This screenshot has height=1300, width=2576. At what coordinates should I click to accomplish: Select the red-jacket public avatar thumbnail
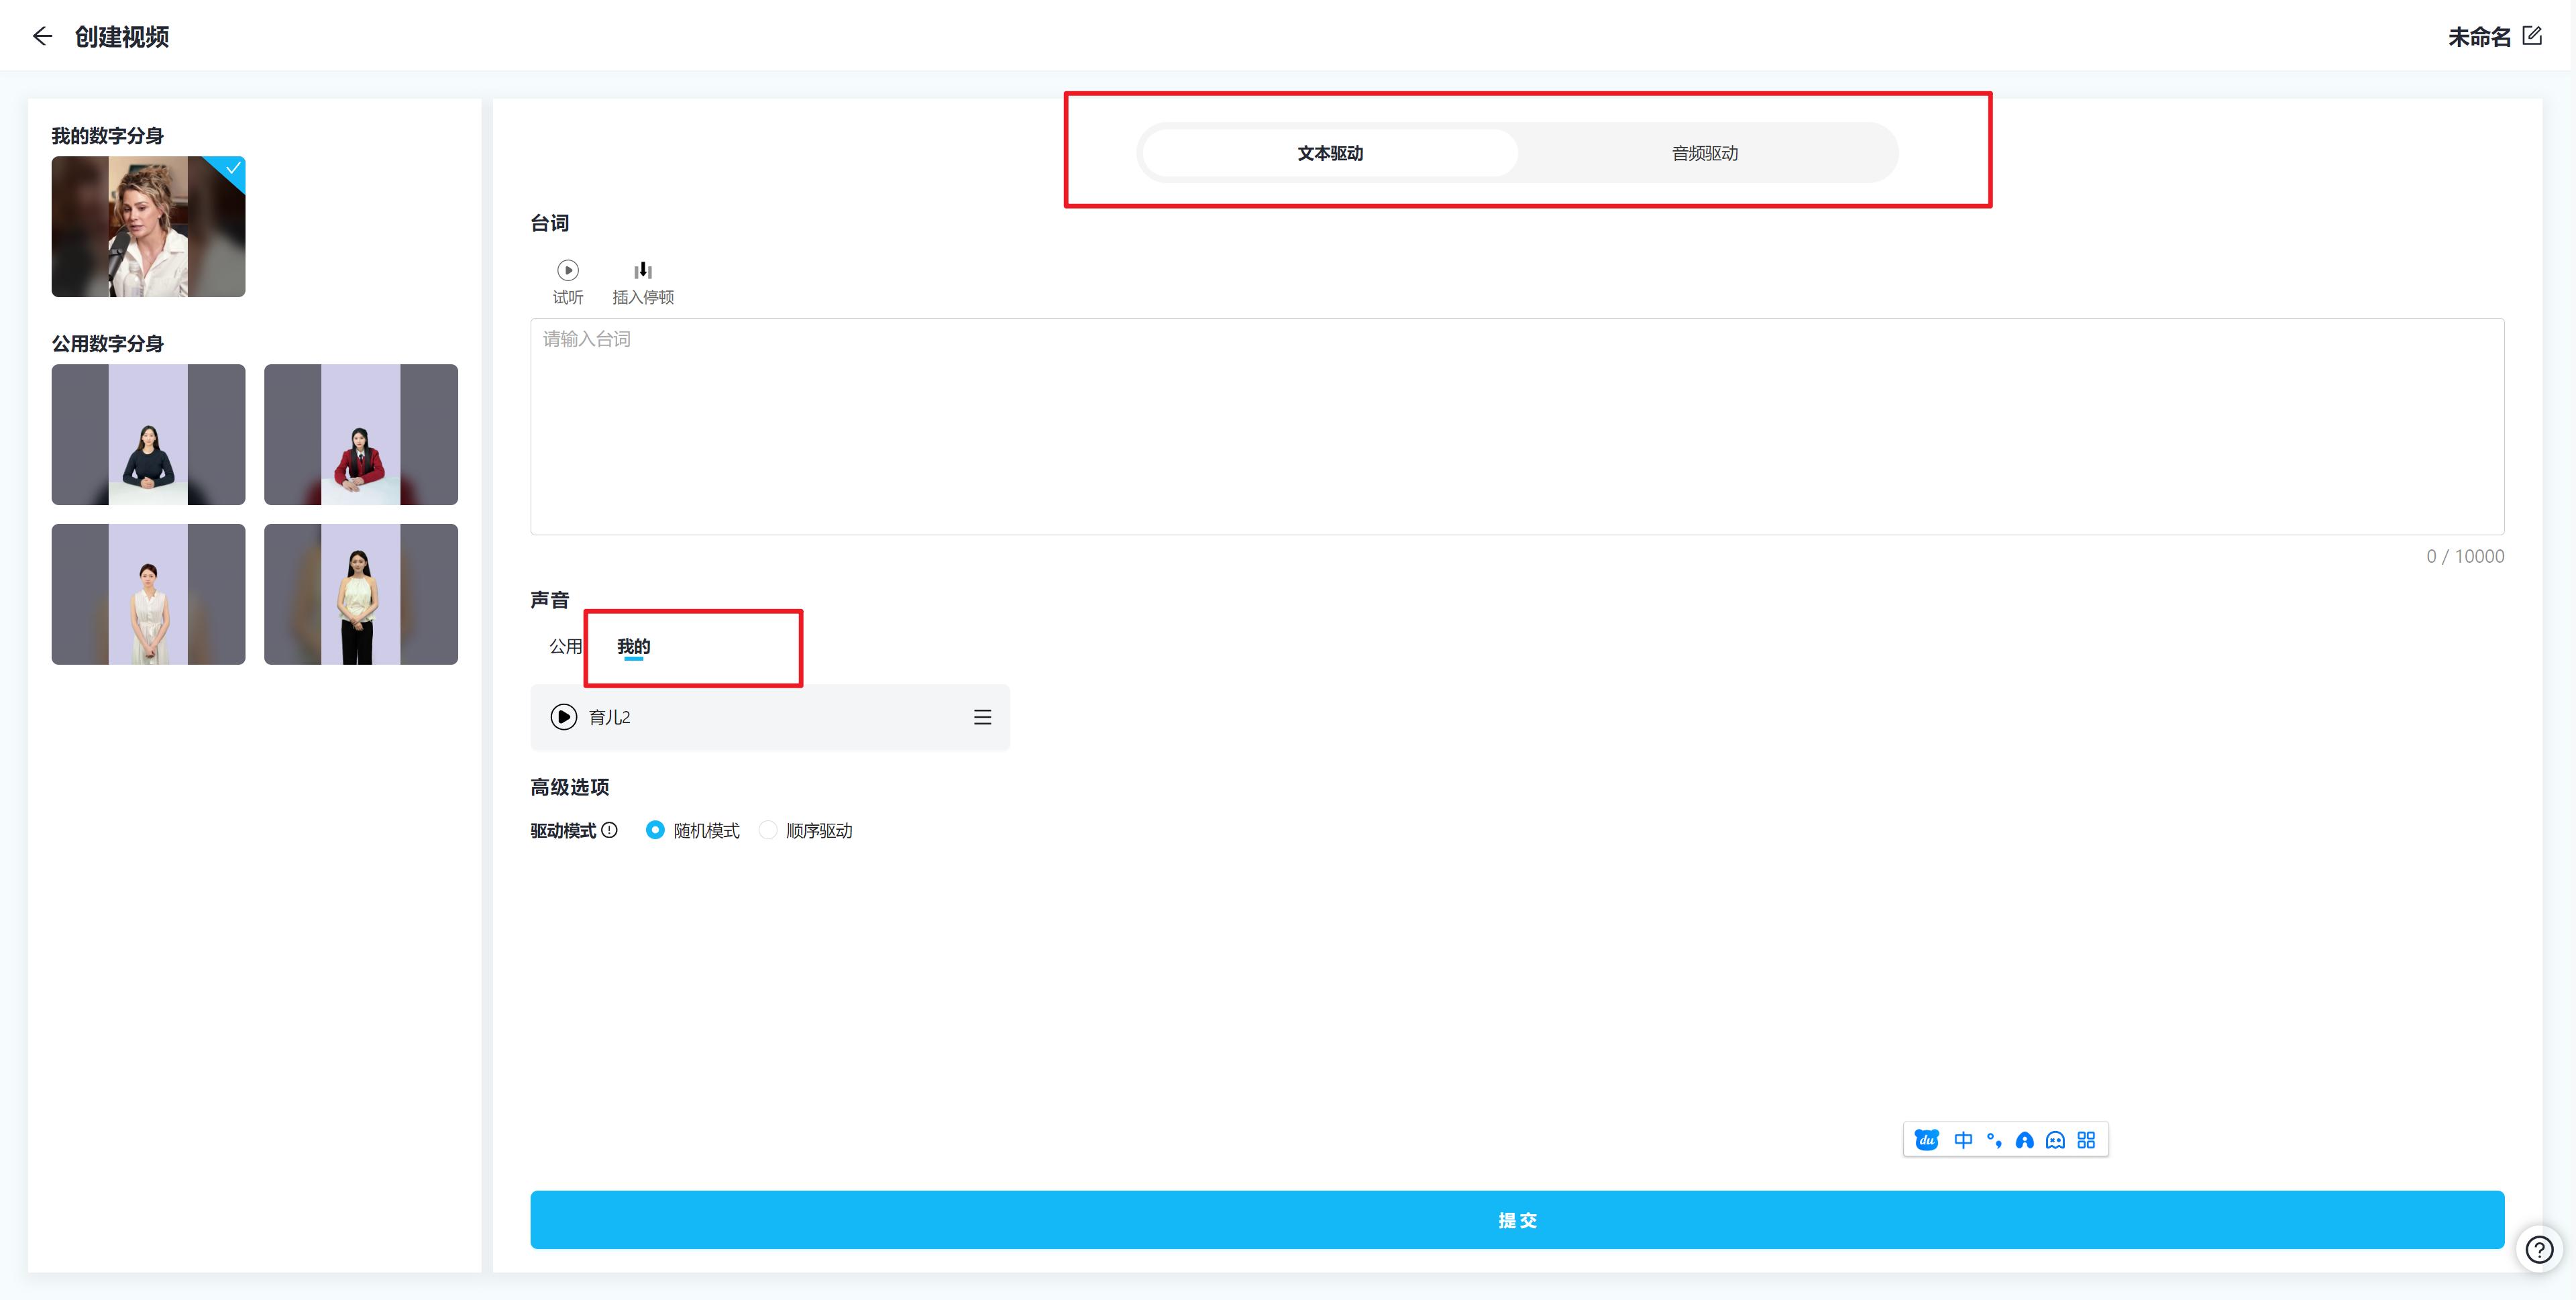click(360, 434)
